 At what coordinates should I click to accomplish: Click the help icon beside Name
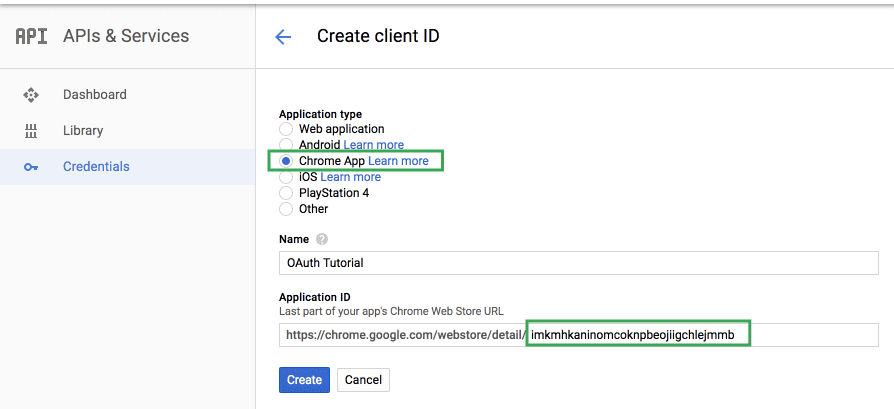(x=321, y=240)
